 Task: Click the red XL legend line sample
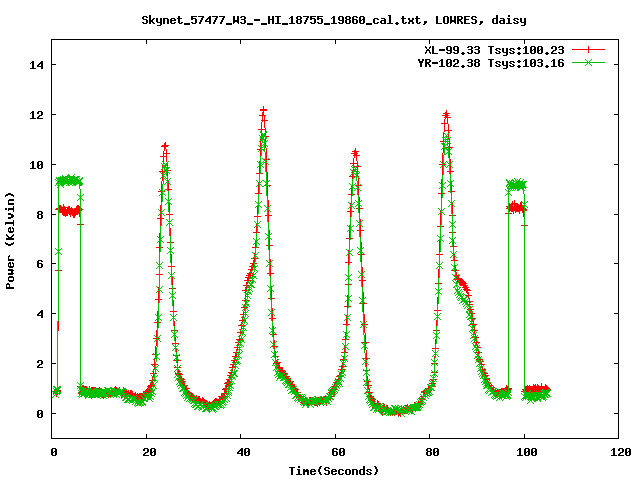(589, 49)
